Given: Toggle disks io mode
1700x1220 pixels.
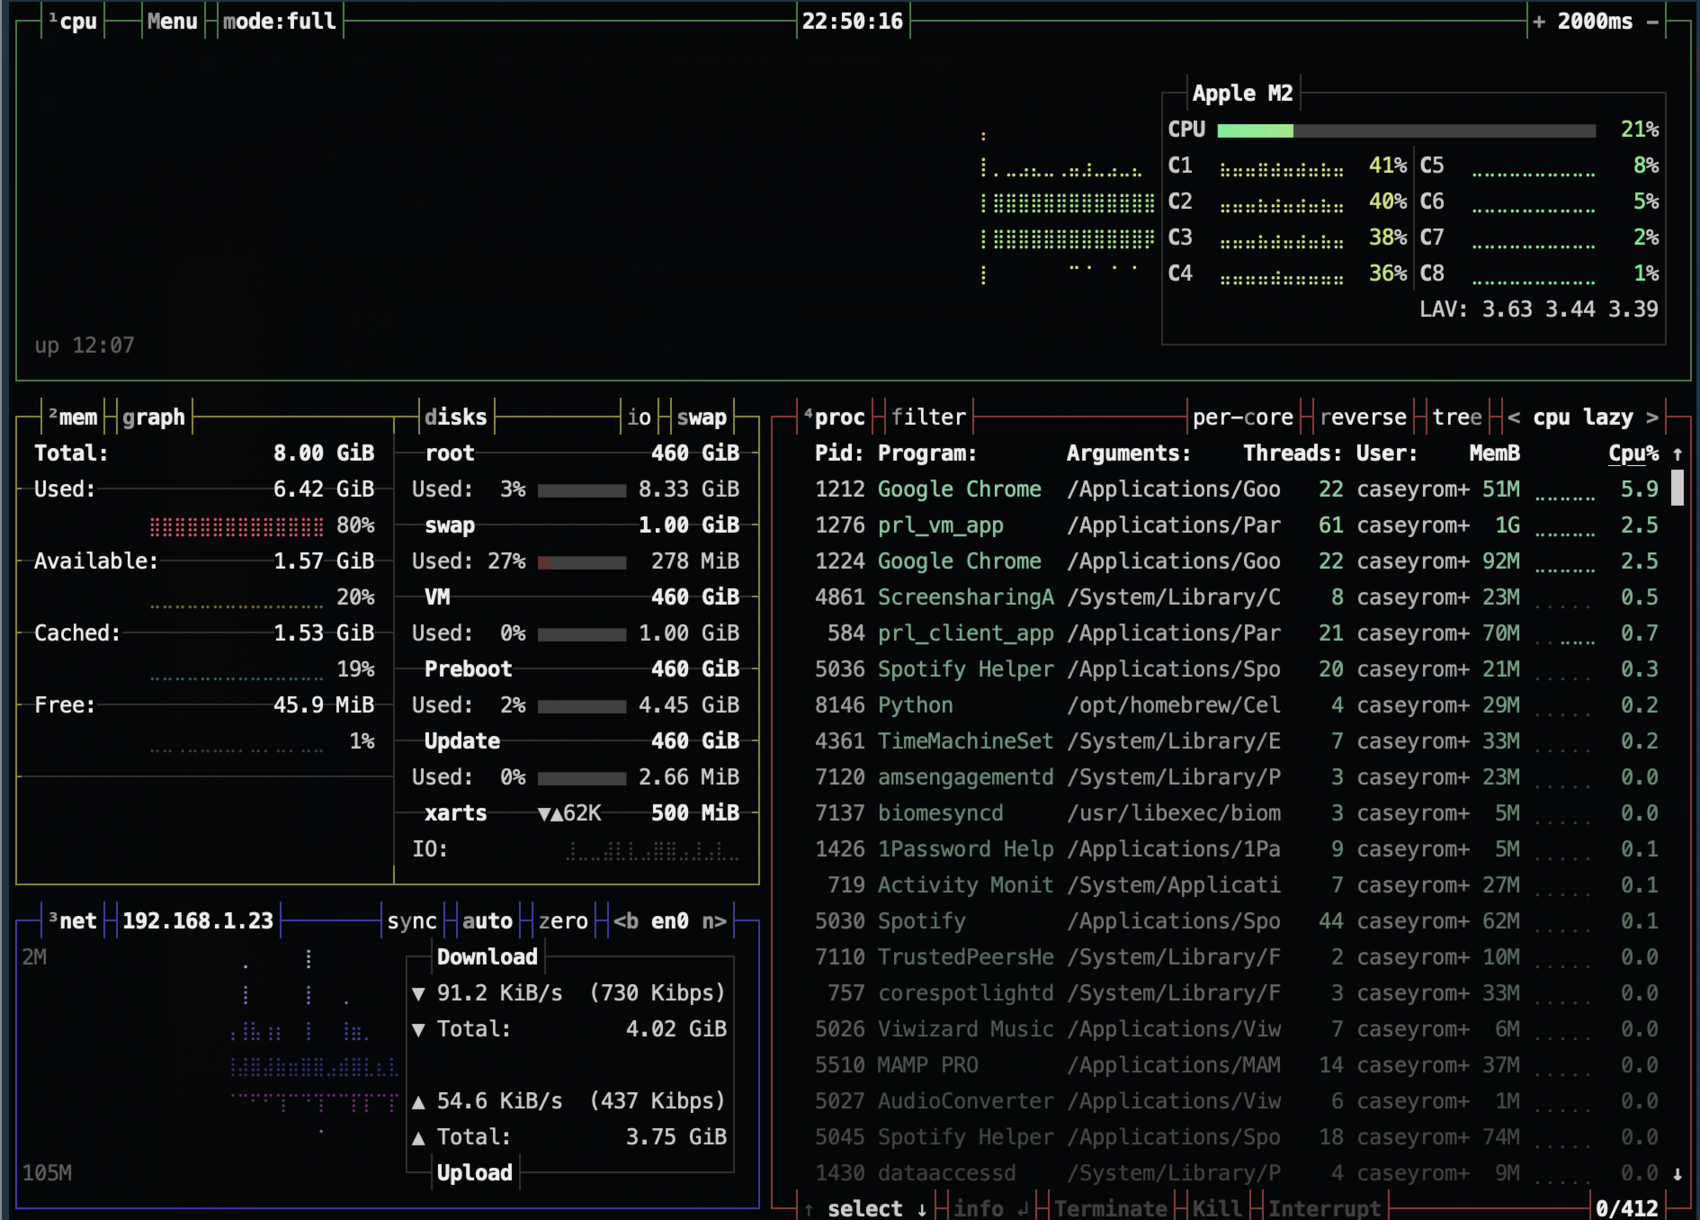Looking at the screenshot, I should (x=639, y=417).
